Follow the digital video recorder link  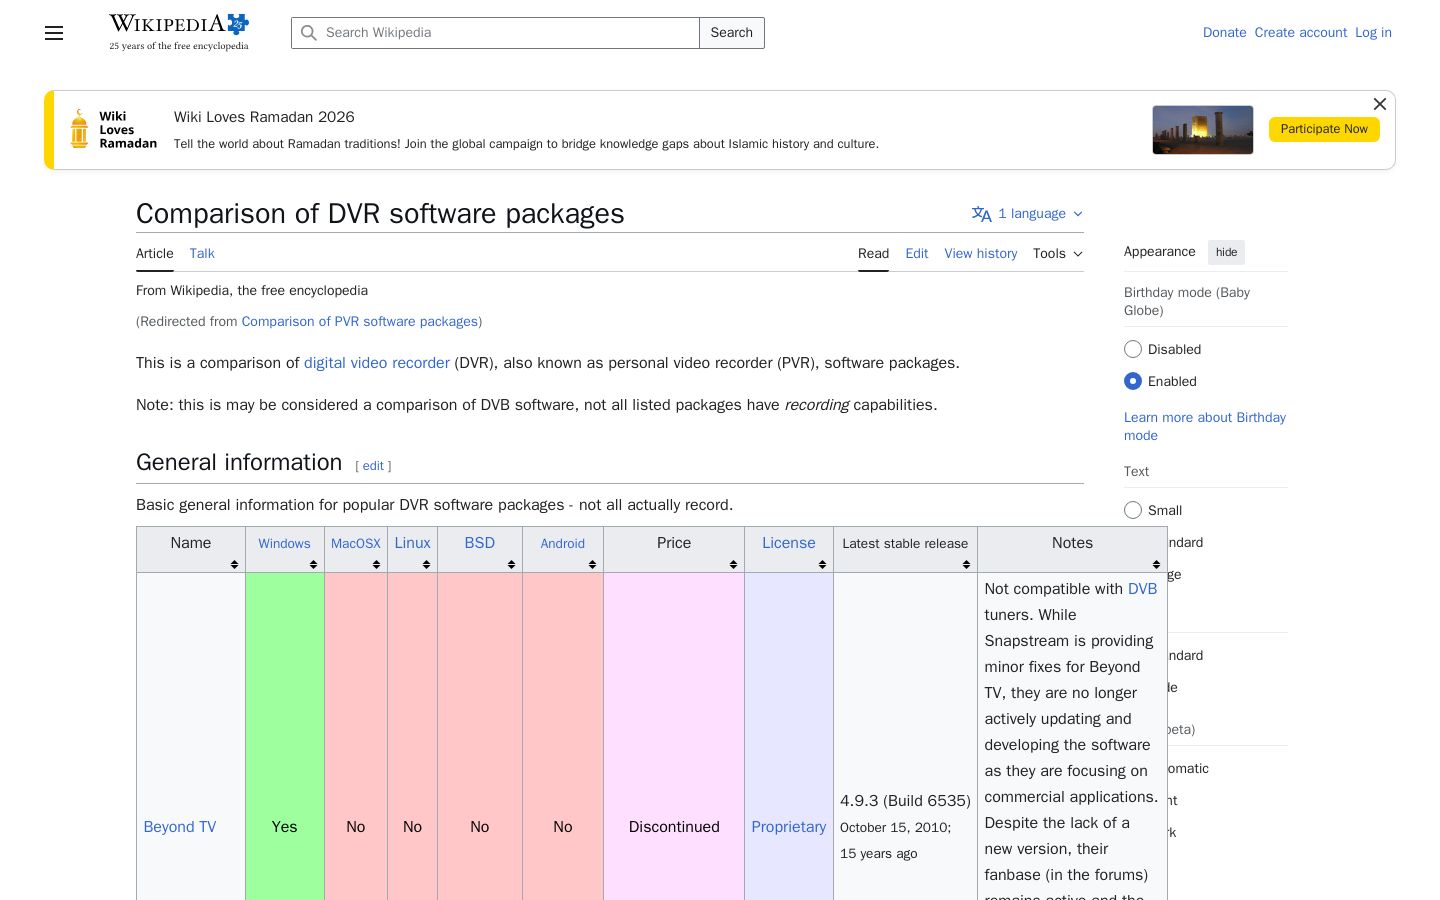point(377,363)
